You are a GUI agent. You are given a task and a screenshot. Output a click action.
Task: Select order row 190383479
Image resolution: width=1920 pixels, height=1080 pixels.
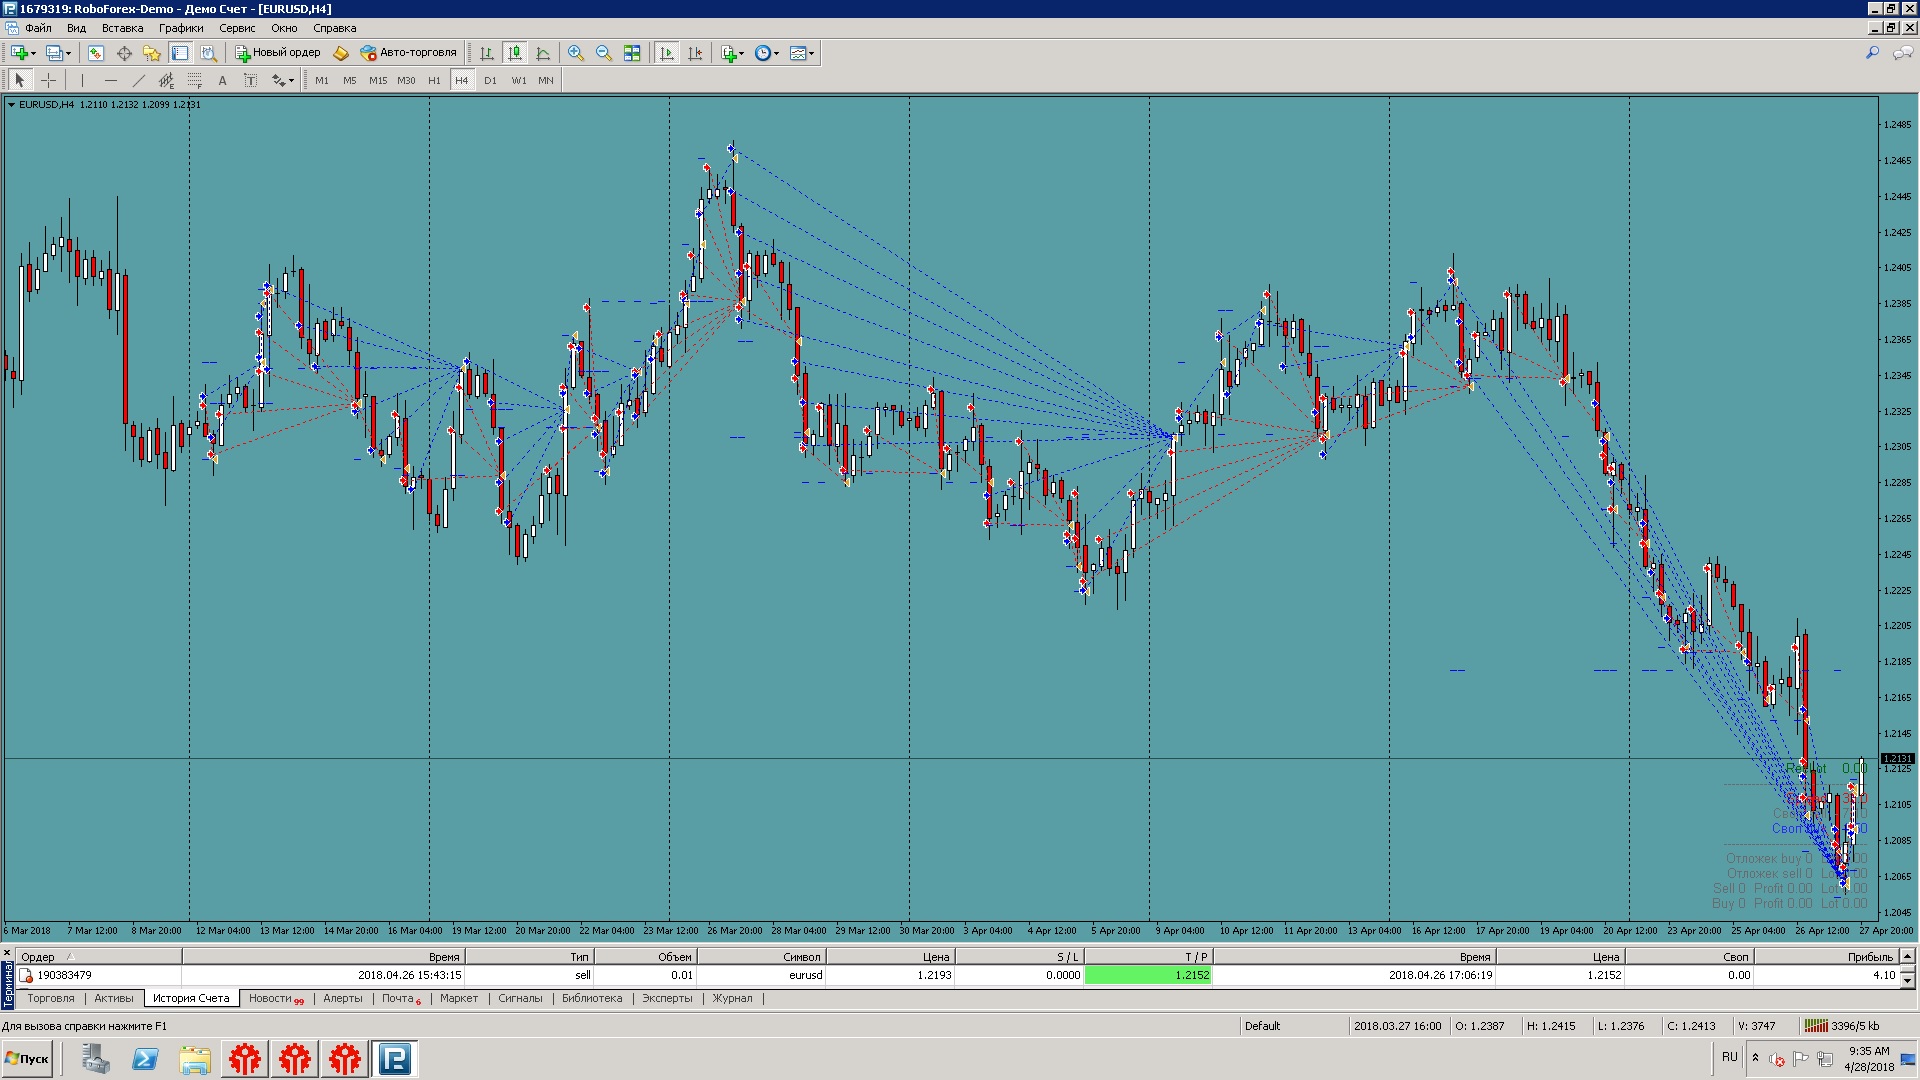pos(958,975)
